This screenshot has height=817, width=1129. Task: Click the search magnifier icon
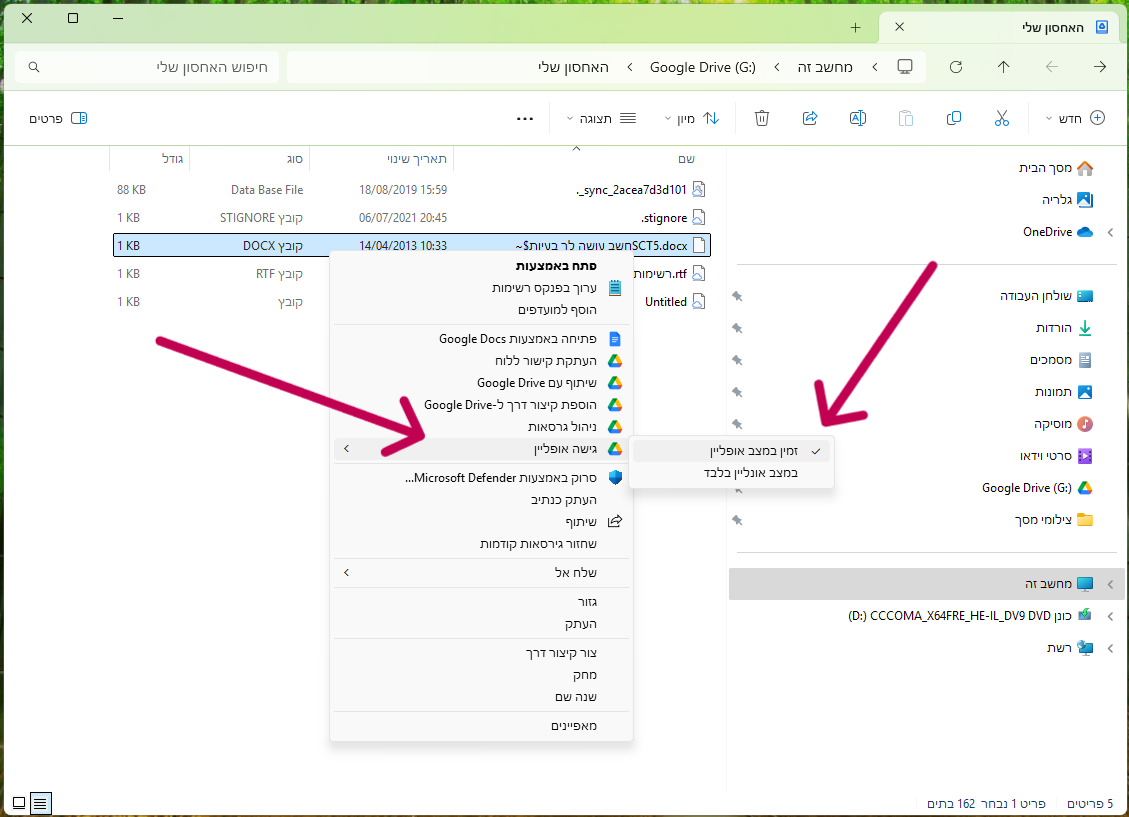[34, 67]
